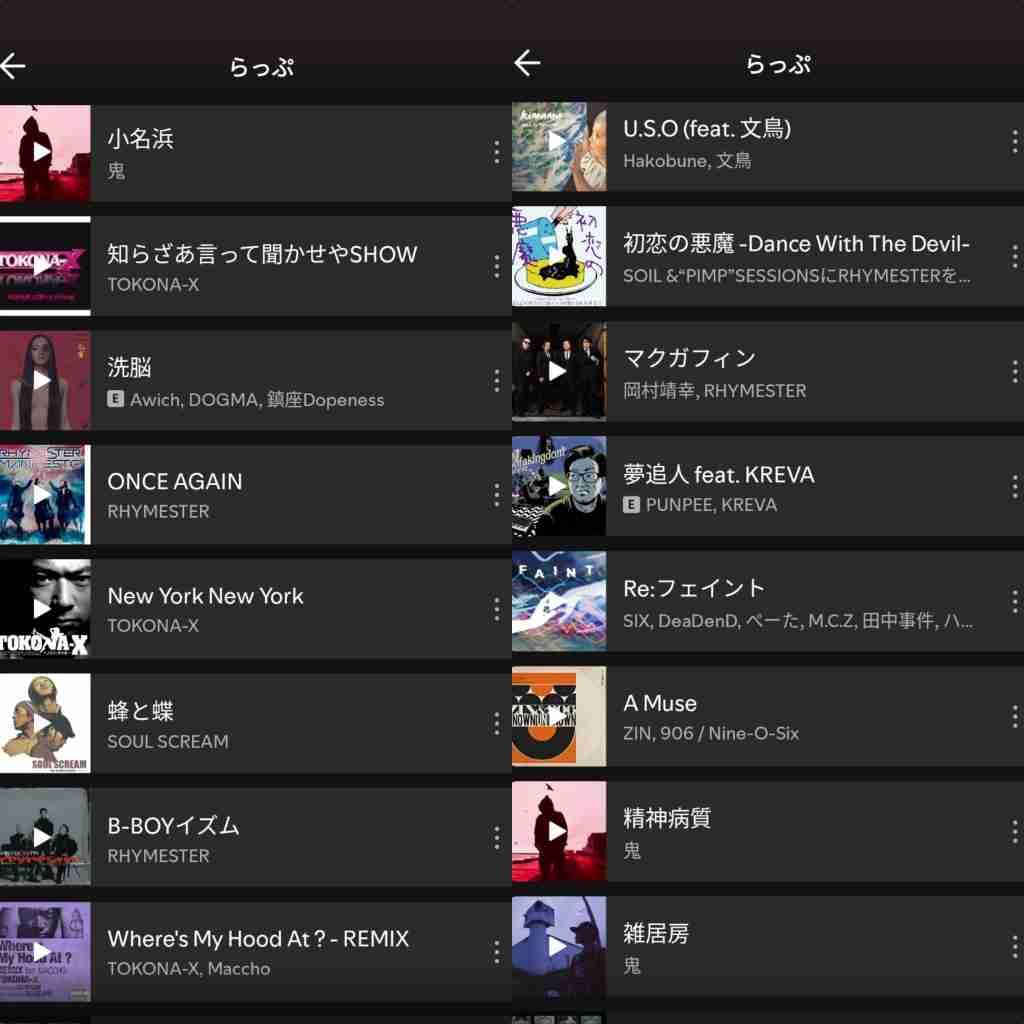Screen dimensions: 1024x1024
Task: Open three-dot menu for マクガフィン
Action: (1014, 372)
